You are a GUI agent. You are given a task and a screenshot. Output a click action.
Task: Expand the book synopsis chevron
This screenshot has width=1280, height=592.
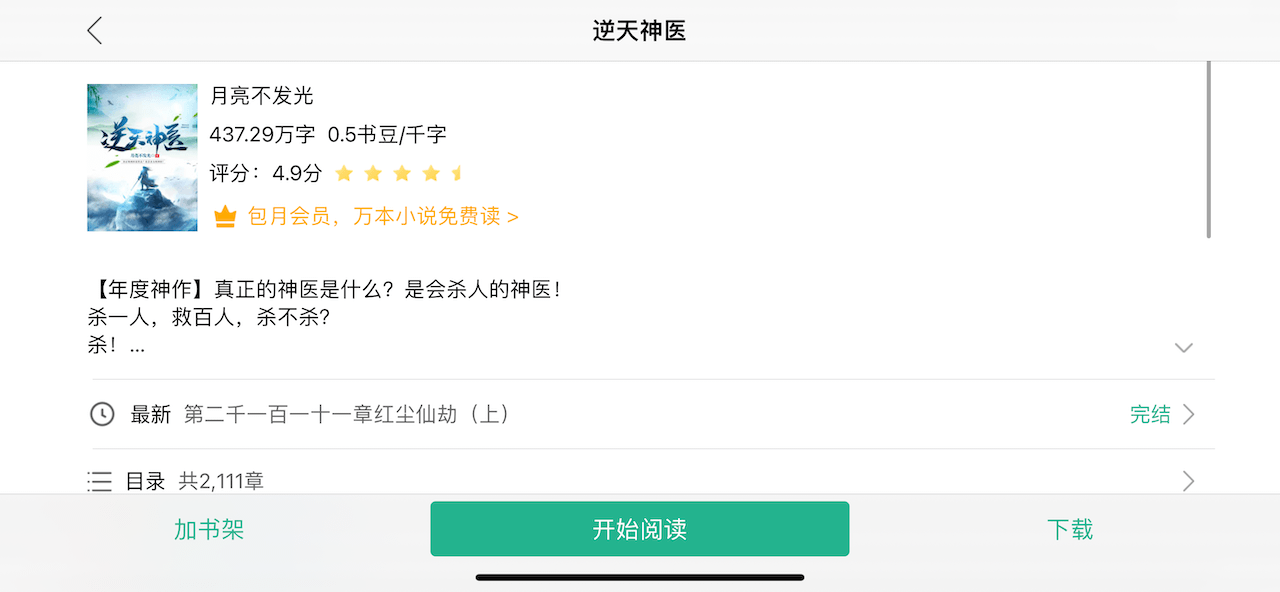(1184, 348)
